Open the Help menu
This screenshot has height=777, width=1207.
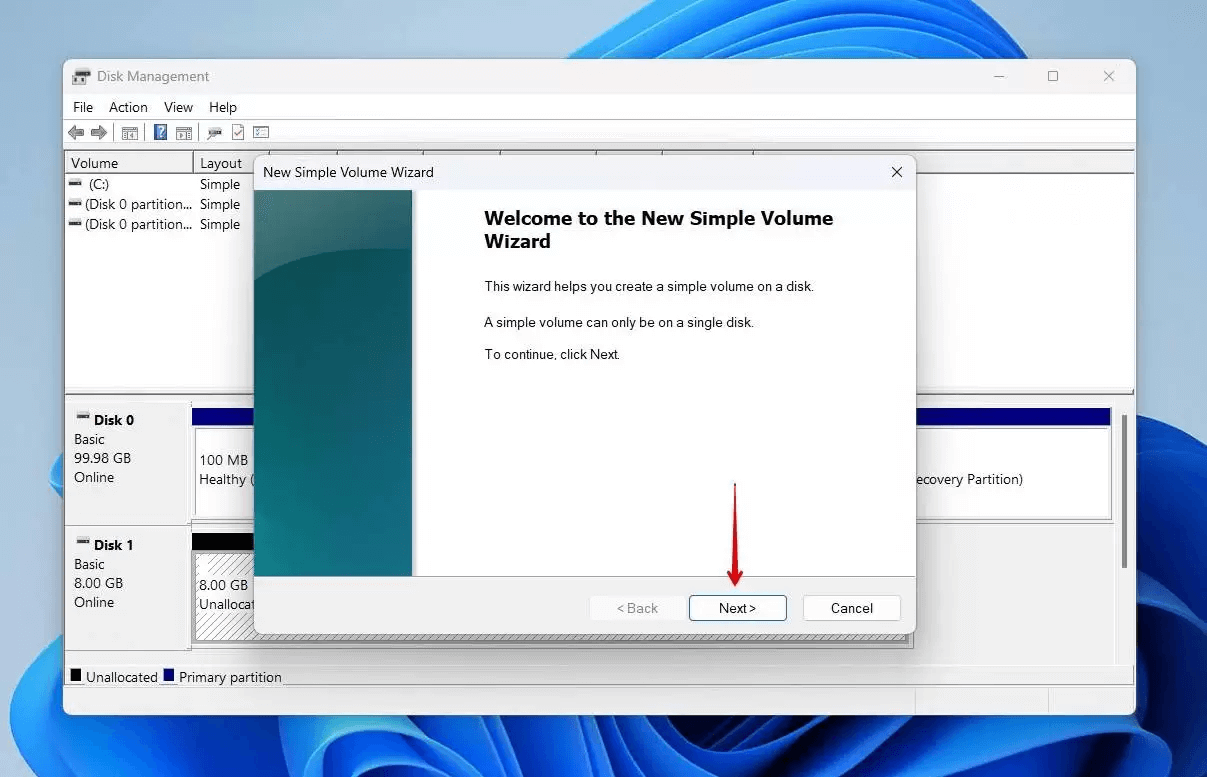223,107
